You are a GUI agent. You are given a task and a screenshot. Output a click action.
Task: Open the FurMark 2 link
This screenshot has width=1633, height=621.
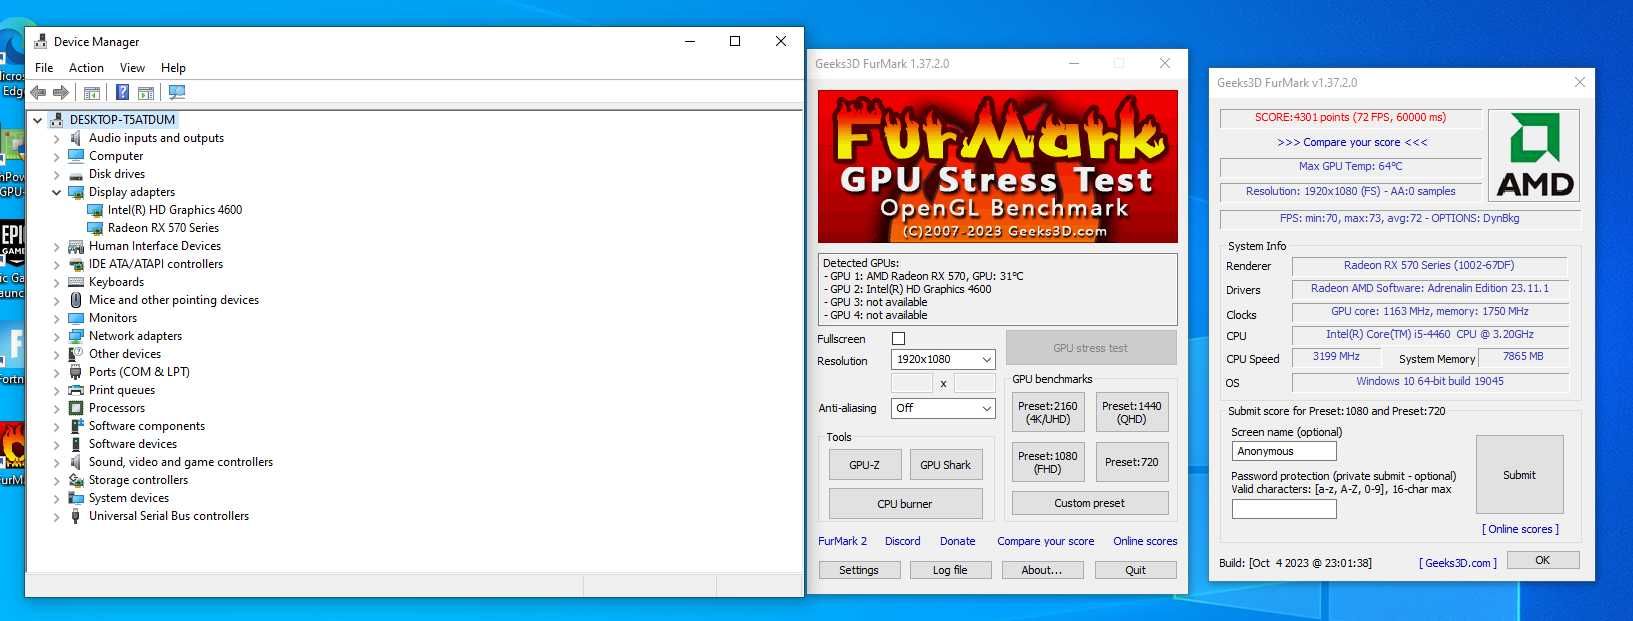[x=843, y=541]
